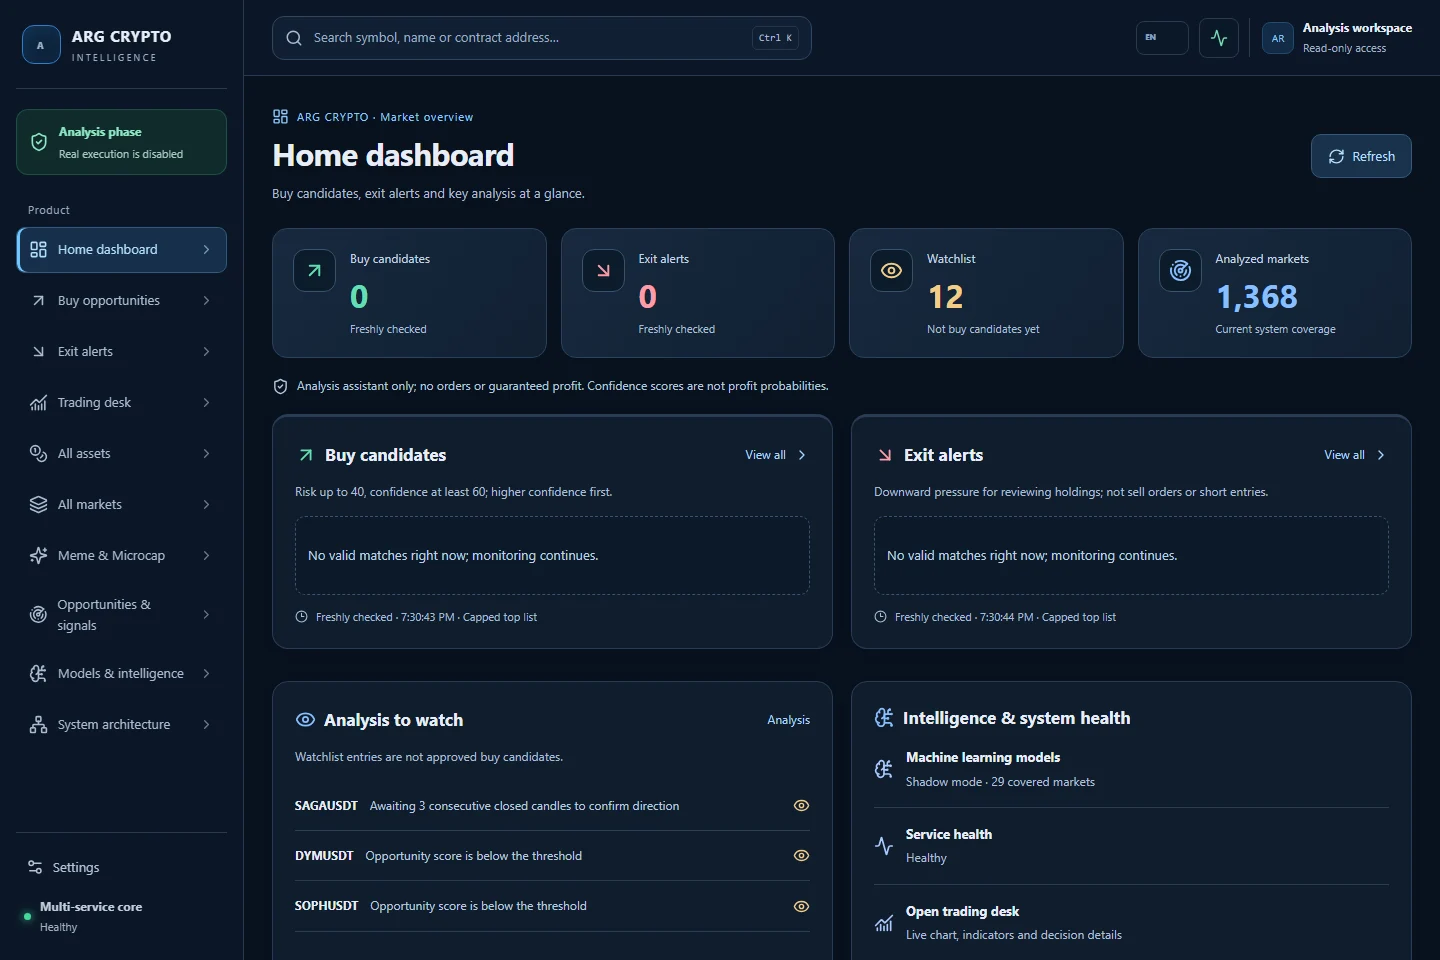Screen dimensions: 1440x960
Task: Click the Settings sliders icon
Action: tap(35, 867)
